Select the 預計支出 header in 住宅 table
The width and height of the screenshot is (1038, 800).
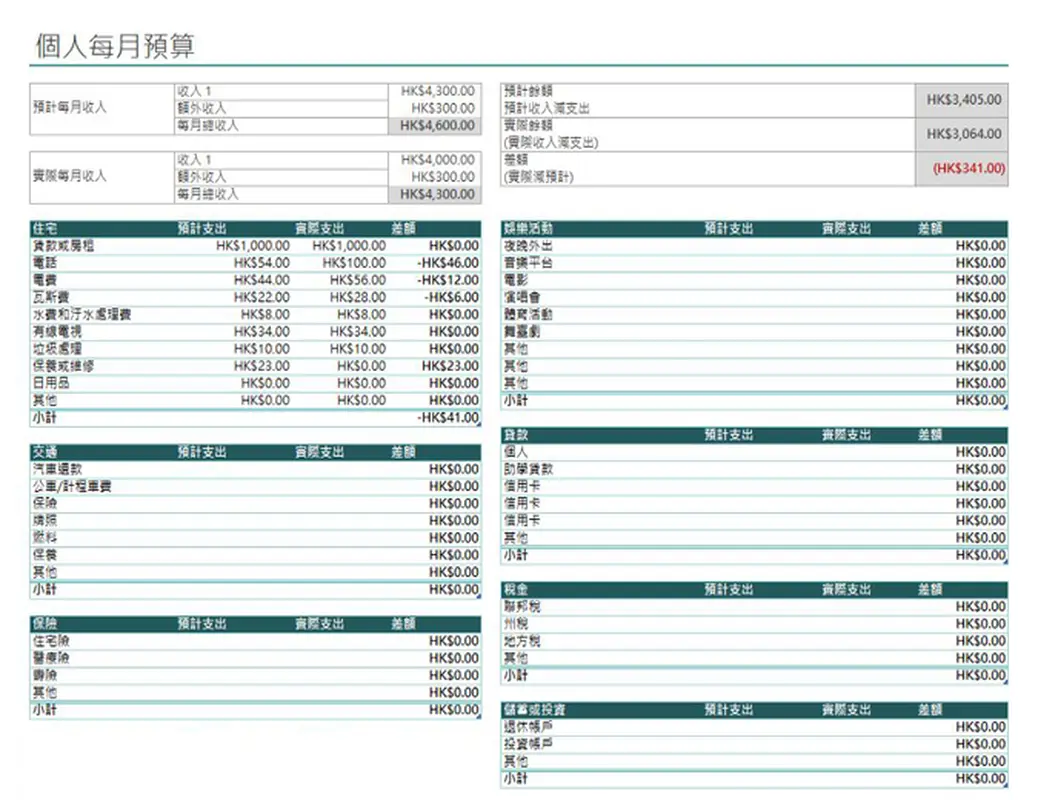[202, 228]
